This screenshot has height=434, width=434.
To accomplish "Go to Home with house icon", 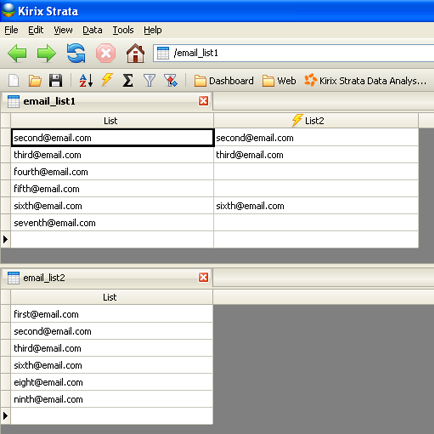I will (x=135, y=53).
